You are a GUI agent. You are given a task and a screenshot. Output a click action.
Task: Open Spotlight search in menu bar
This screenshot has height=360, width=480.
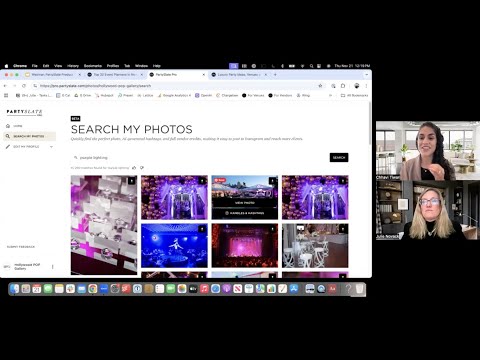tap(311, 66)
